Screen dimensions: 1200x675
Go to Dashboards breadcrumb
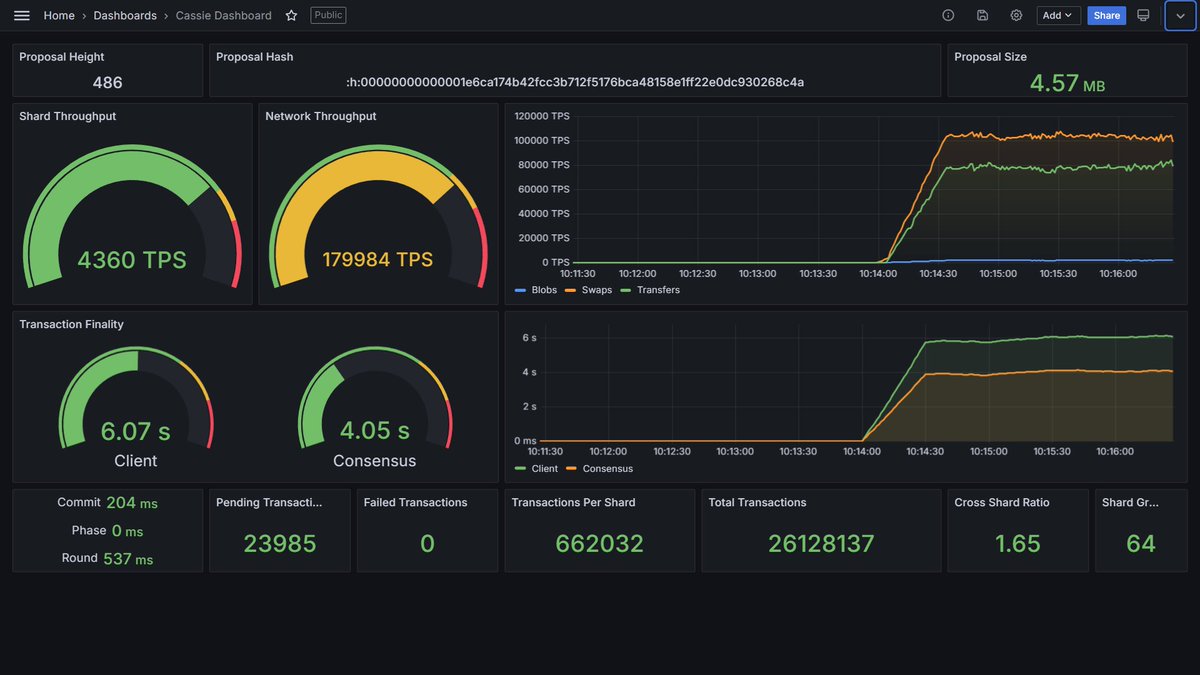(x=125, y=15)
